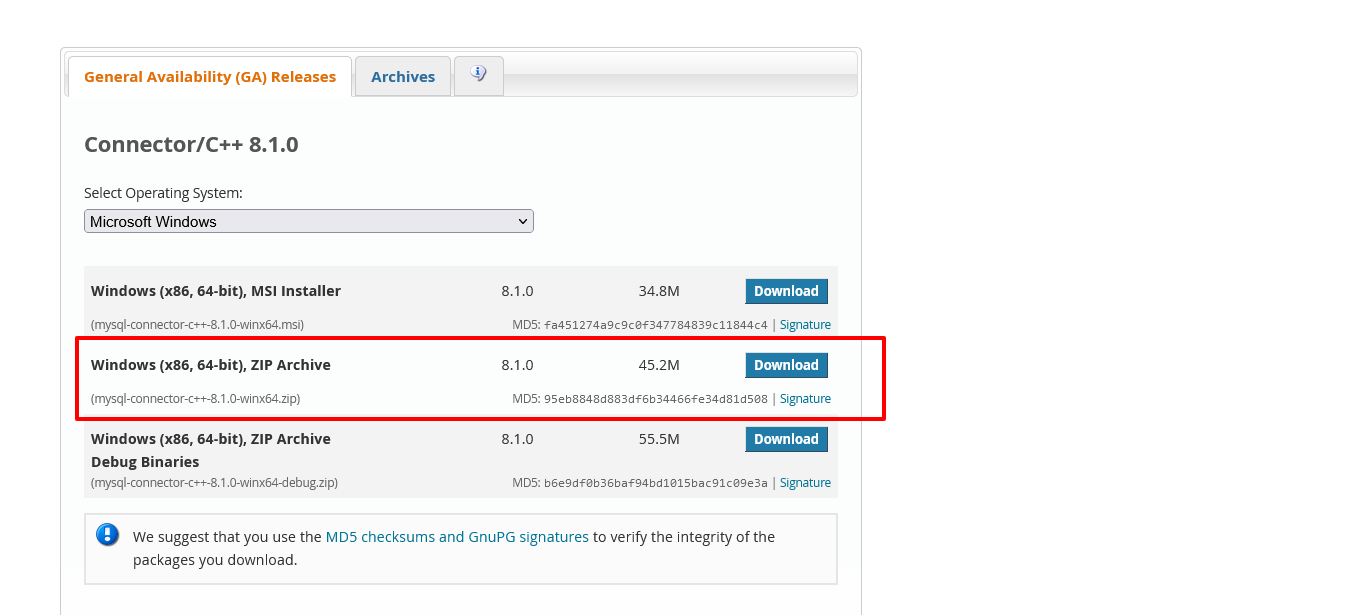Choose an OS from the Select Operating System menu

tap(308, 221)
